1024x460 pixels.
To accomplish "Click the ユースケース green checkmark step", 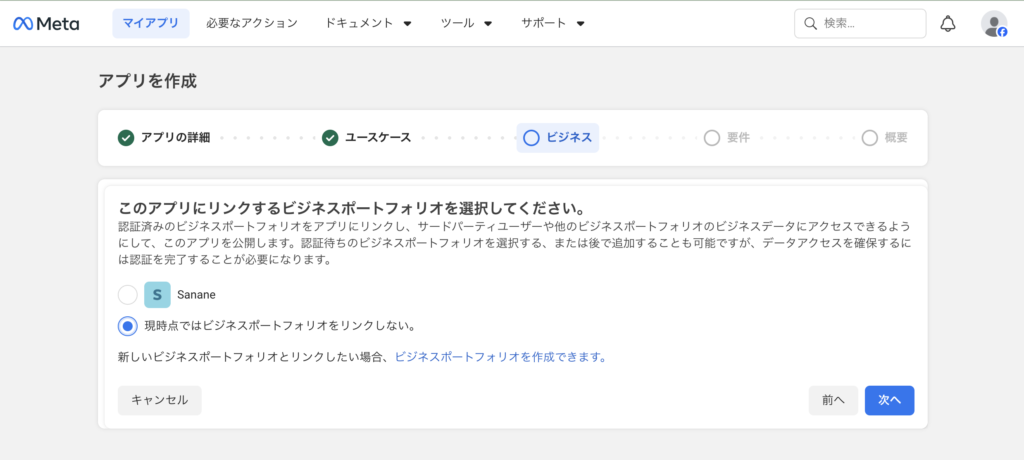I will point(330,138).
